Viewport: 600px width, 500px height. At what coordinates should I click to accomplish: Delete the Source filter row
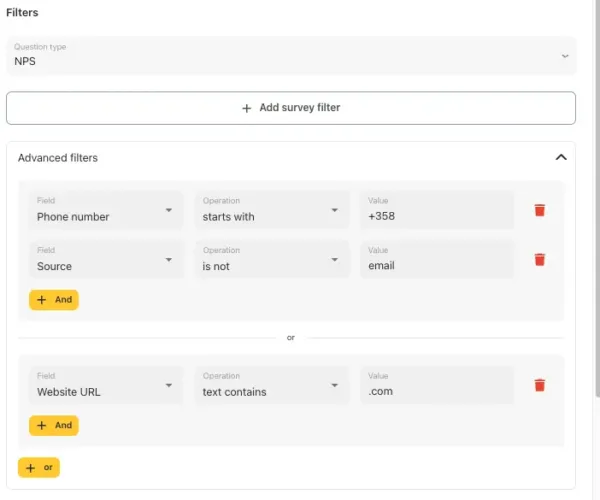click(x=540, y=259)
